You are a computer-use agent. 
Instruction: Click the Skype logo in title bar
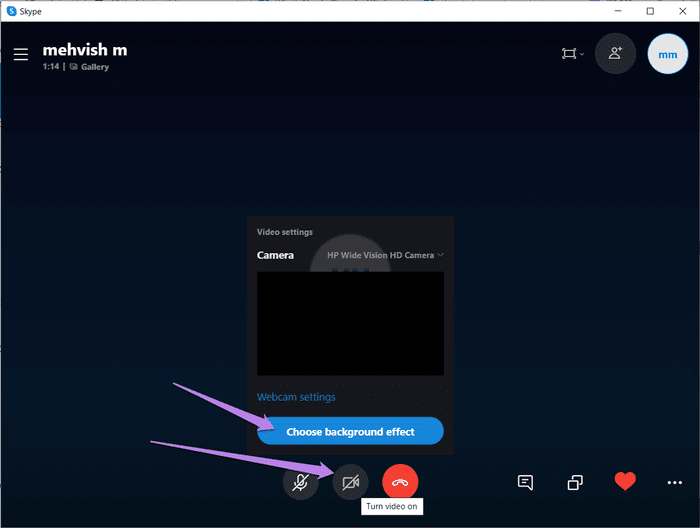12,11
